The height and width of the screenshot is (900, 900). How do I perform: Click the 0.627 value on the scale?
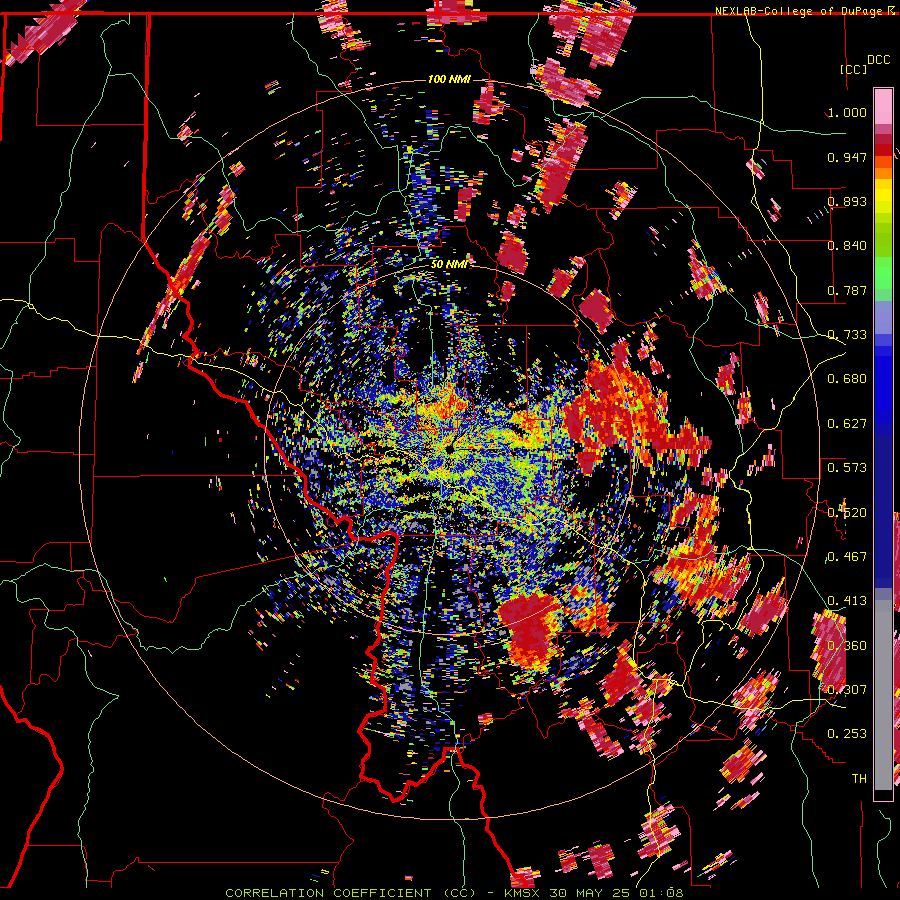[847, 424]
